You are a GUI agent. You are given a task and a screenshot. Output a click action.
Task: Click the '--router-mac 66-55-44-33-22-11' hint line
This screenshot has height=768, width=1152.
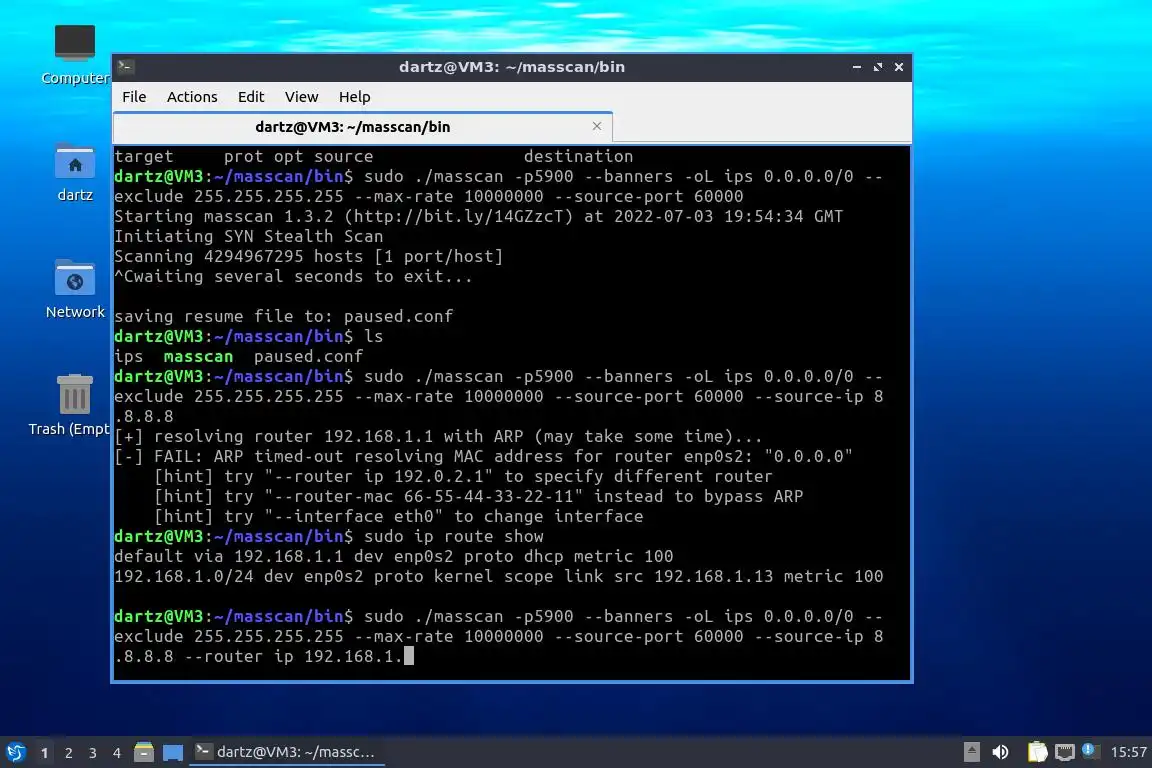tap(478, 497)
